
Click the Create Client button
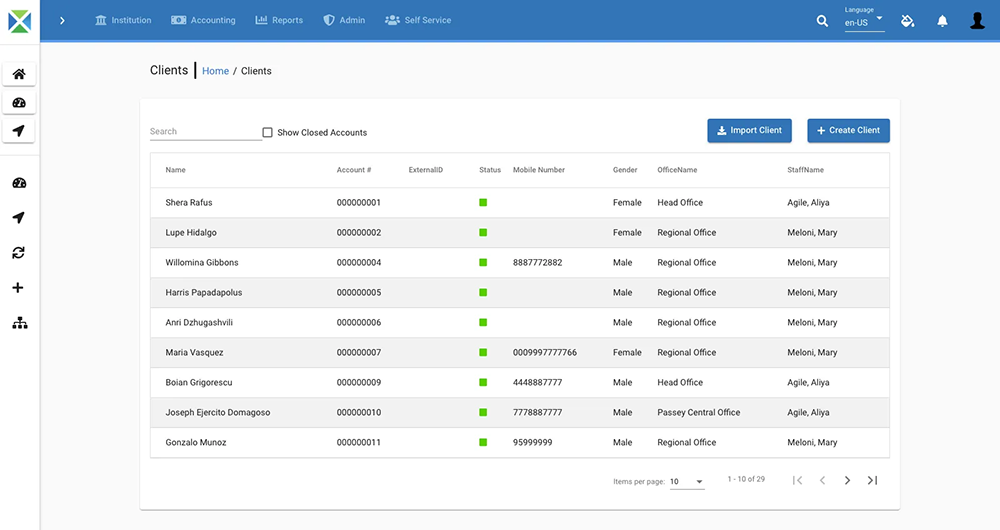pyautogui.click(x=848, y=130)
